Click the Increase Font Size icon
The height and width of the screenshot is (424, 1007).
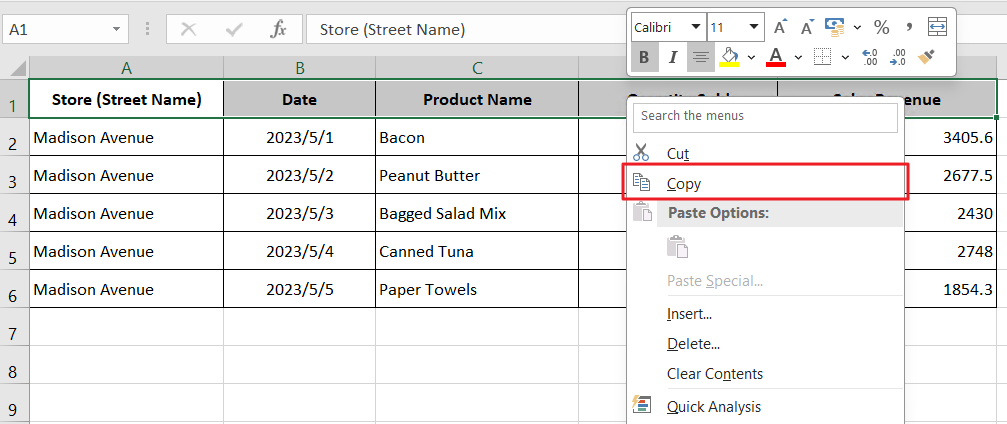click(781, 27)
